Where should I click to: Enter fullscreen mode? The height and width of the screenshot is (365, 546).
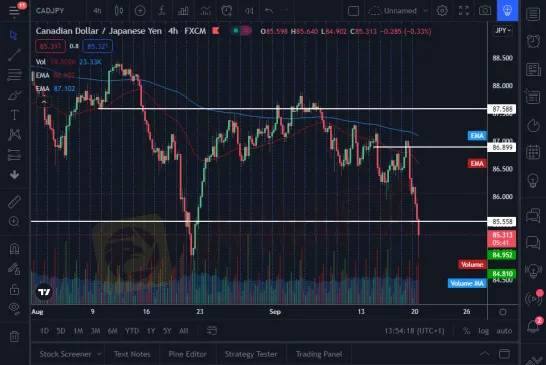click(x=463, y=11)
